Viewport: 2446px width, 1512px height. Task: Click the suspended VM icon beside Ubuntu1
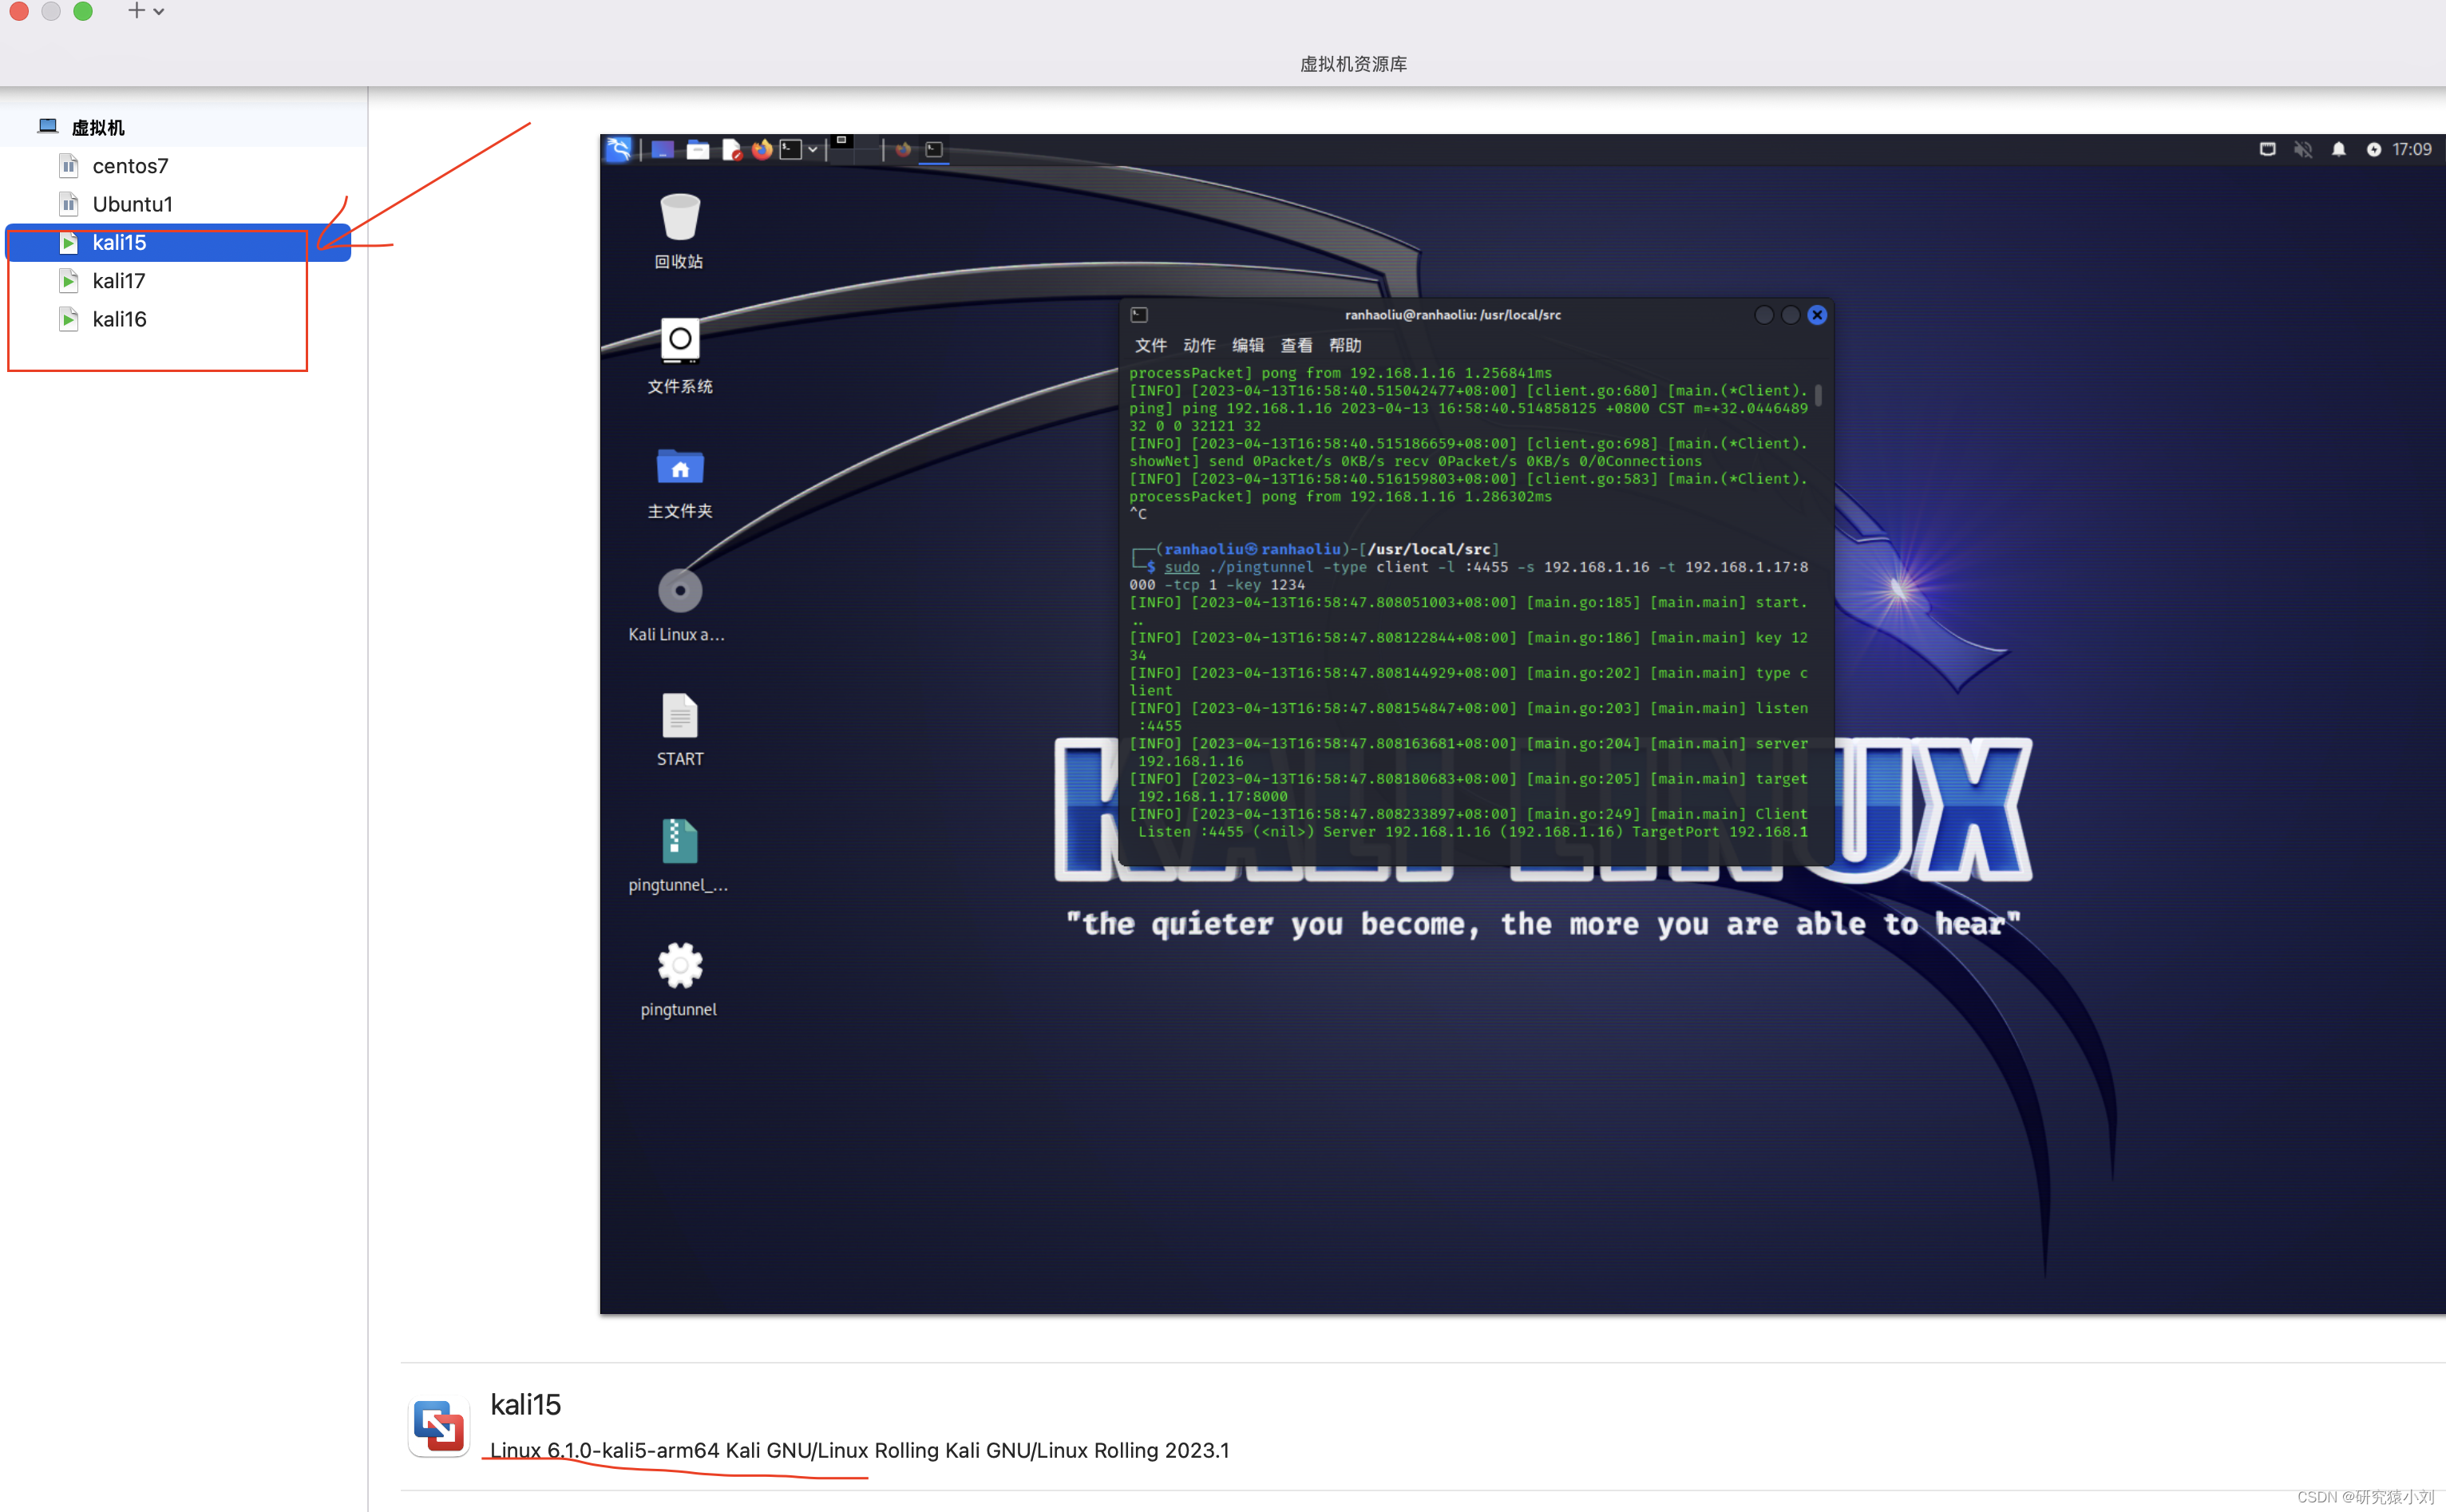point(68,204)
